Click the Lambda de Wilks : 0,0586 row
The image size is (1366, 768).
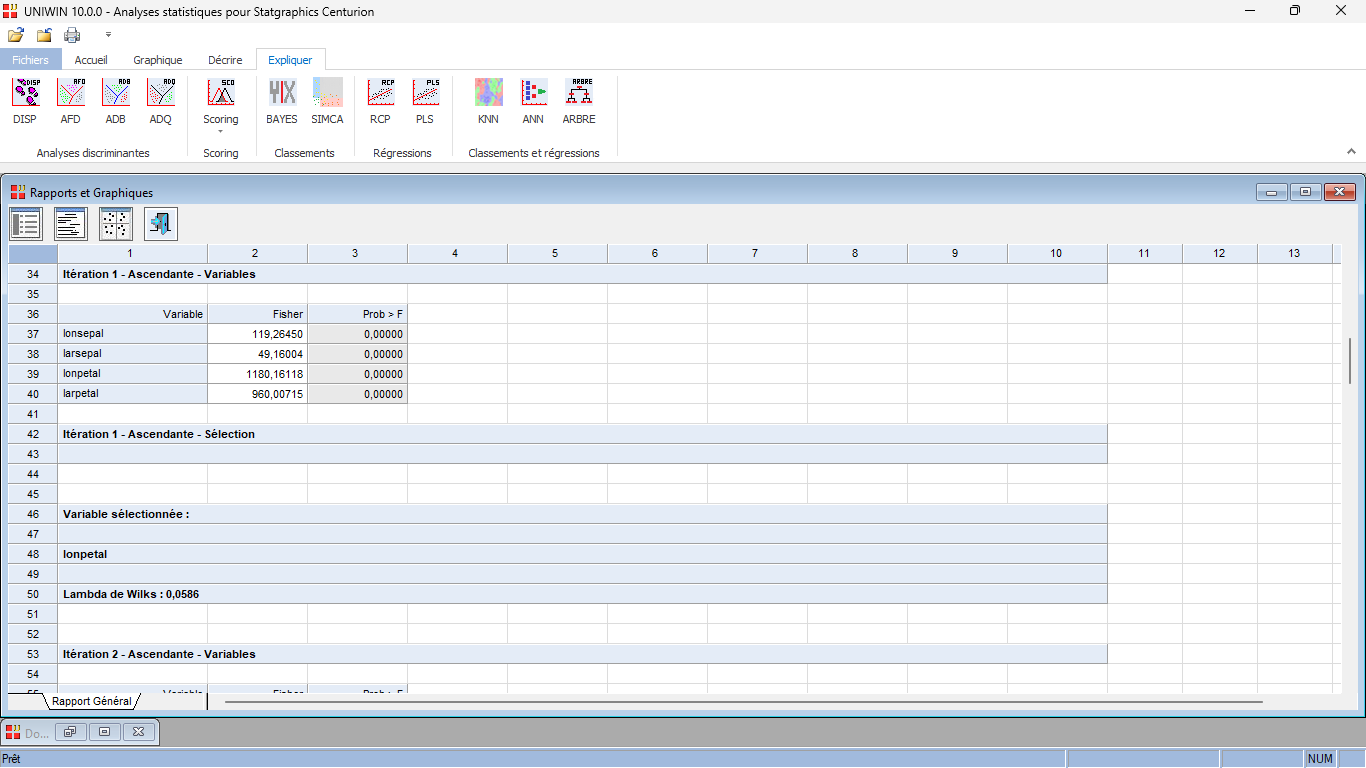tap(583, 594)
